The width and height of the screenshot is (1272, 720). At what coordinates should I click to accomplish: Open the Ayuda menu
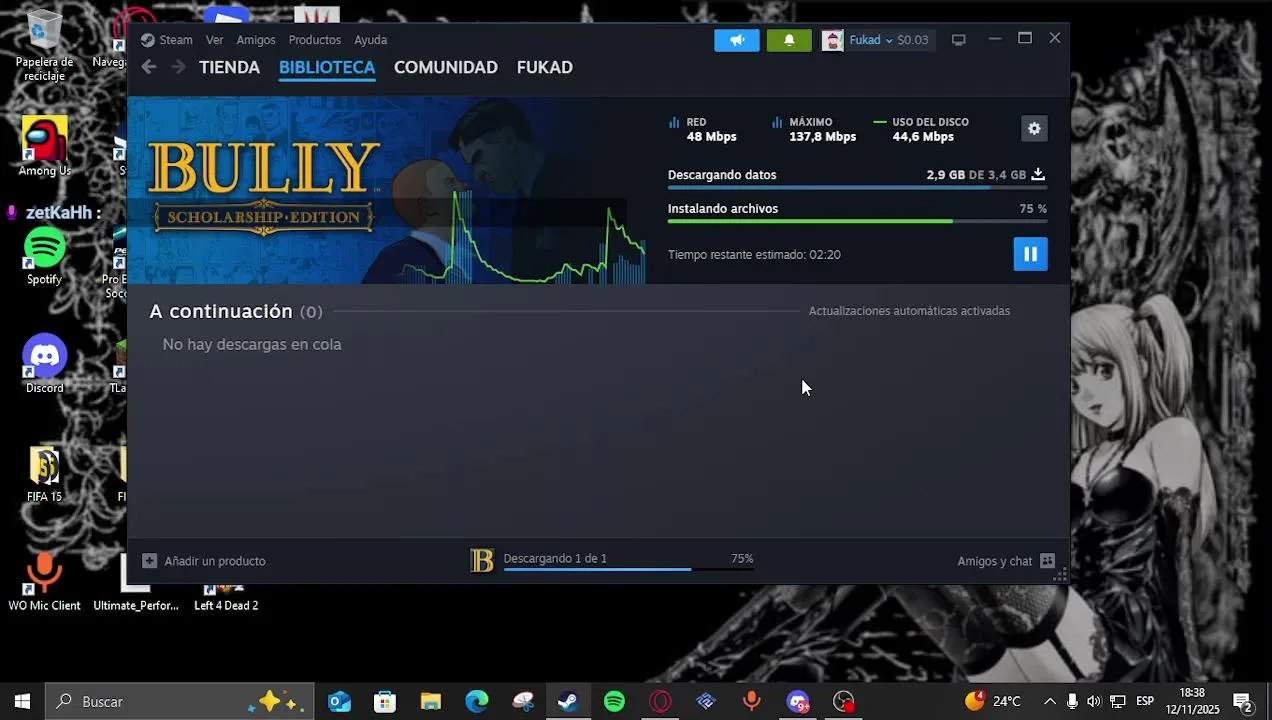click(370, 40)
